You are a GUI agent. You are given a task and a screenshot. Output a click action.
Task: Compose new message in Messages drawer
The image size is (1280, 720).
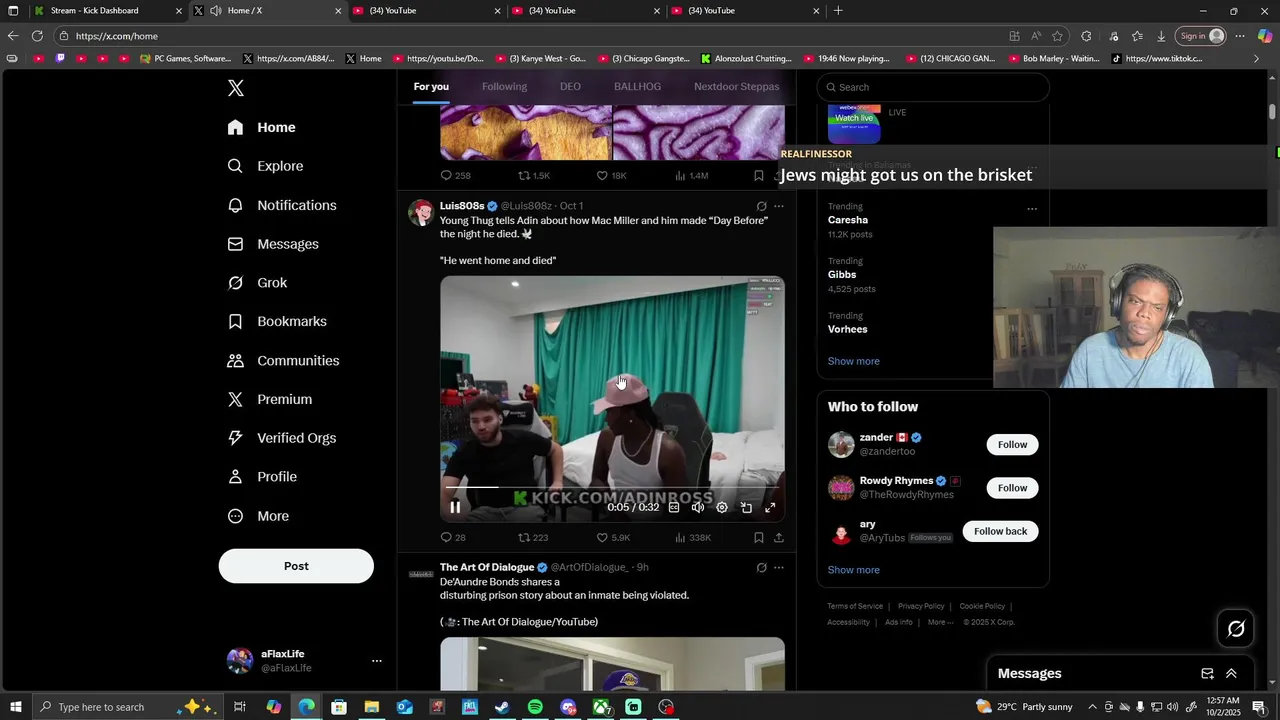click(x=1207, y=674)
